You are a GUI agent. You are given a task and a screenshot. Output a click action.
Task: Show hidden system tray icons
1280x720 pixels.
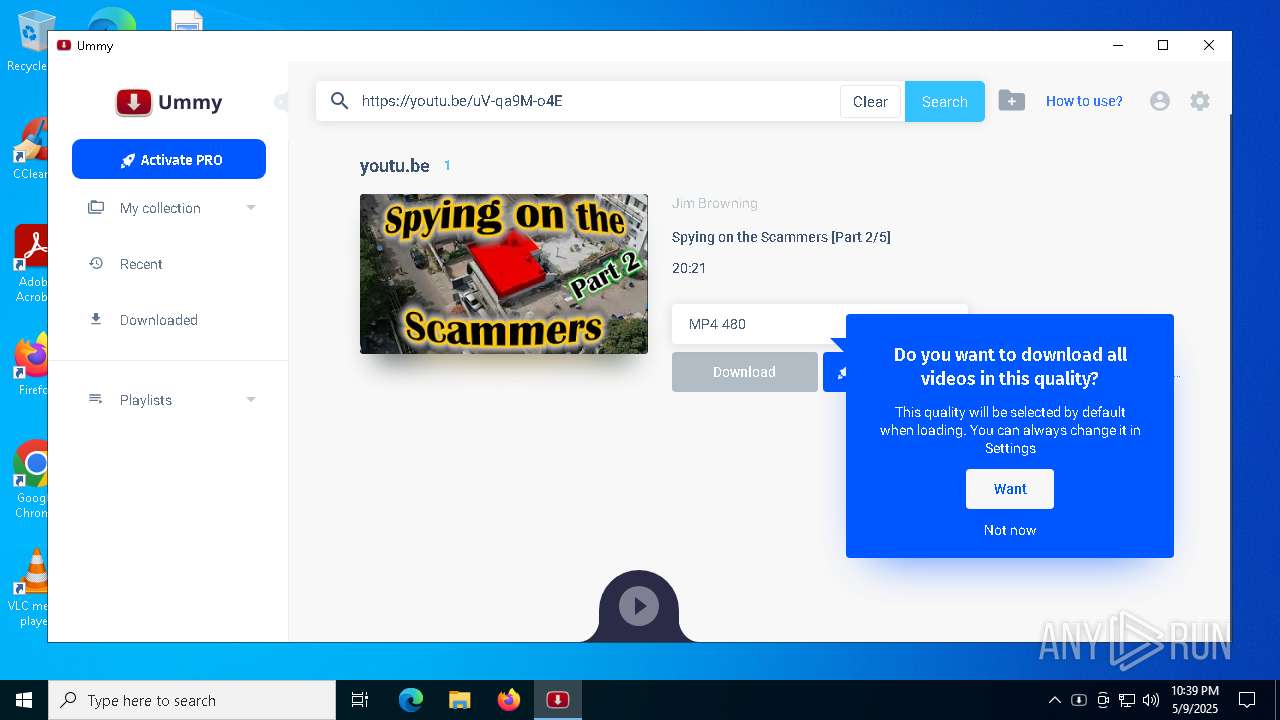click(1054, 700)
